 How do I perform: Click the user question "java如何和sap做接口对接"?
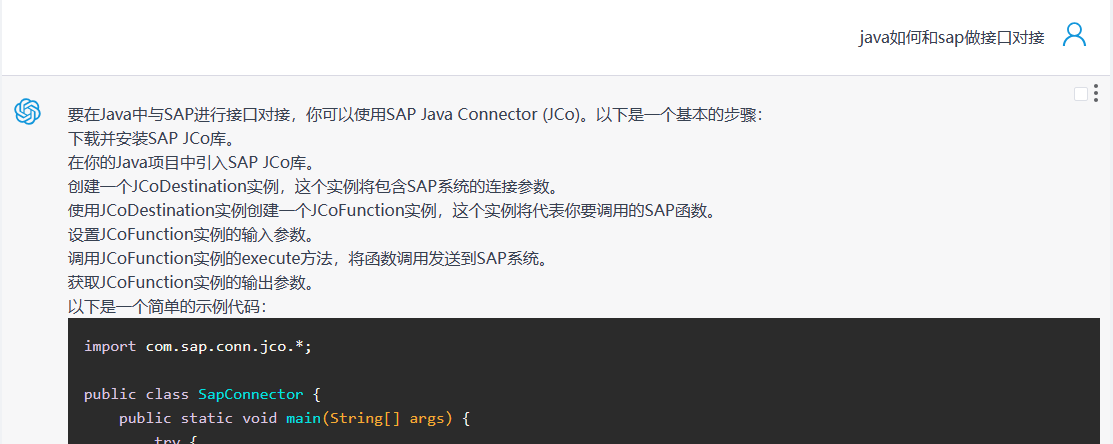tap(951, 38)
